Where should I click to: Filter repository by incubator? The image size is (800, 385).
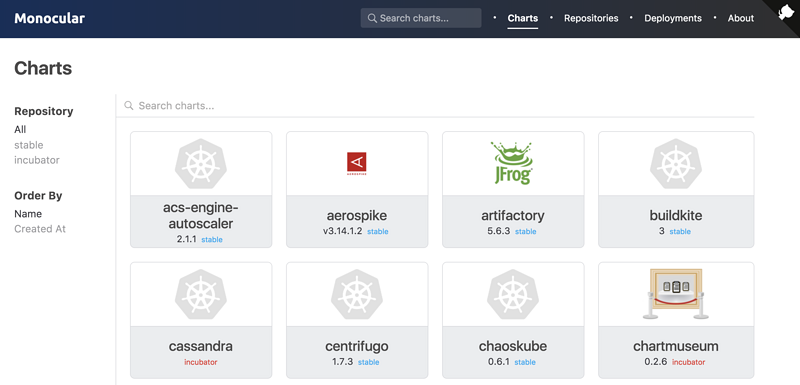tap(37, 160)
